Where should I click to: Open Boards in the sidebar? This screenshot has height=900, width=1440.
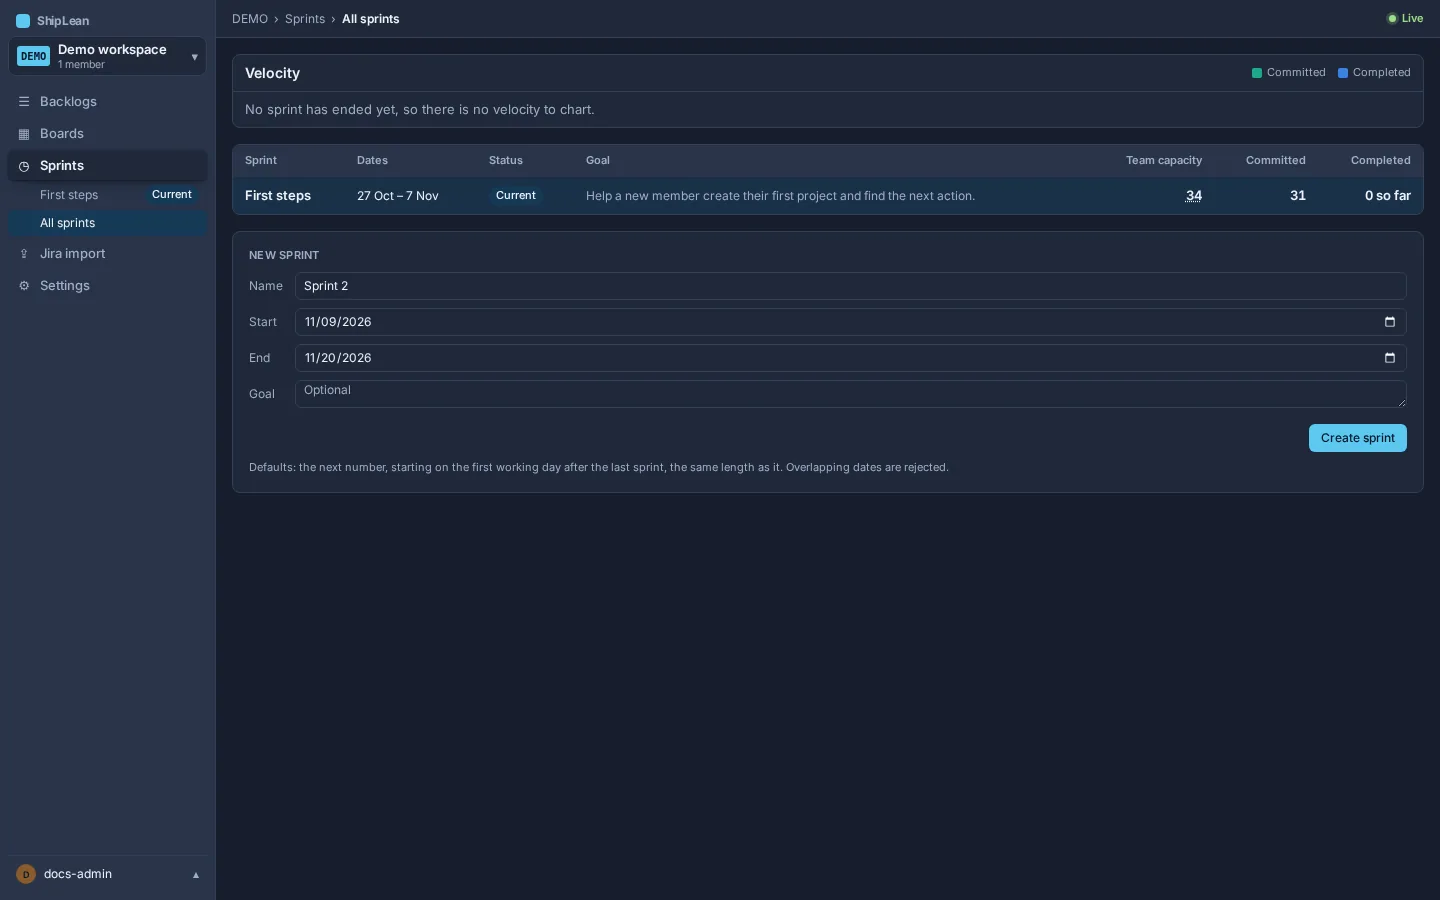108,134
